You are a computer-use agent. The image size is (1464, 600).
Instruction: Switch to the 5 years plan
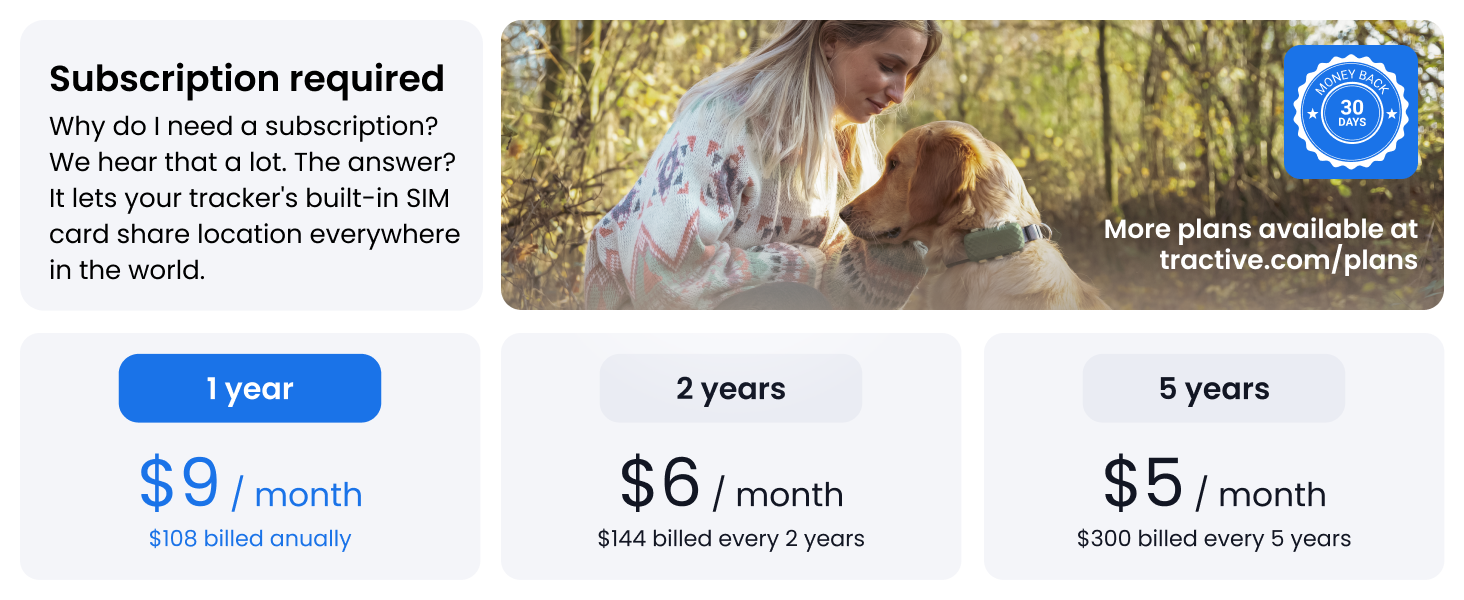(1213, 388)
